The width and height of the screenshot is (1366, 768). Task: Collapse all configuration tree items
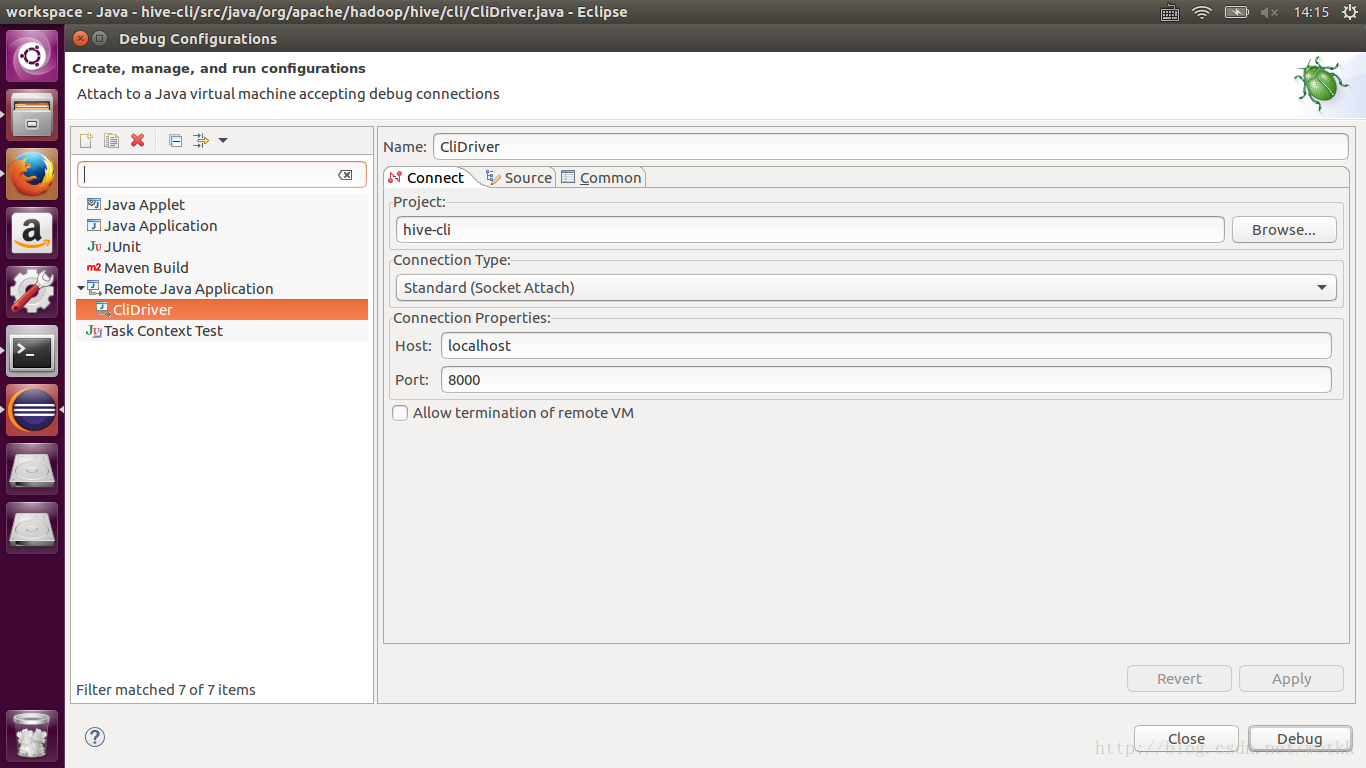point(175,140)
